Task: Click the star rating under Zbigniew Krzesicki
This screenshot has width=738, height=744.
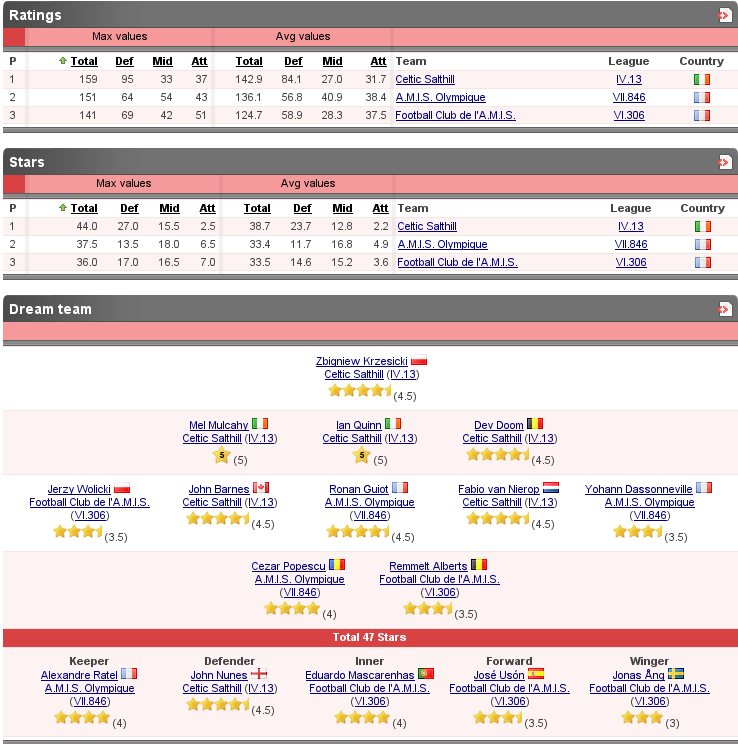Action: pyautogui.click(x=359, y=391)
